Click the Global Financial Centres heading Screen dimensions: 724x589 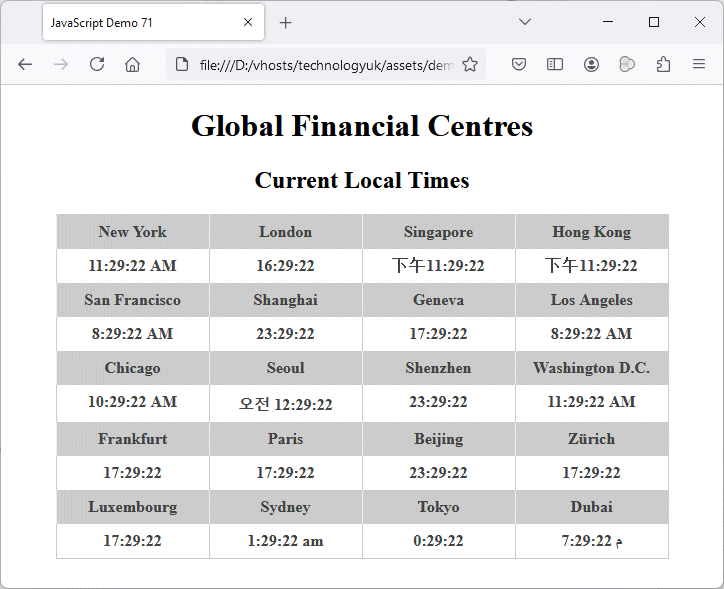click(362, 126)
